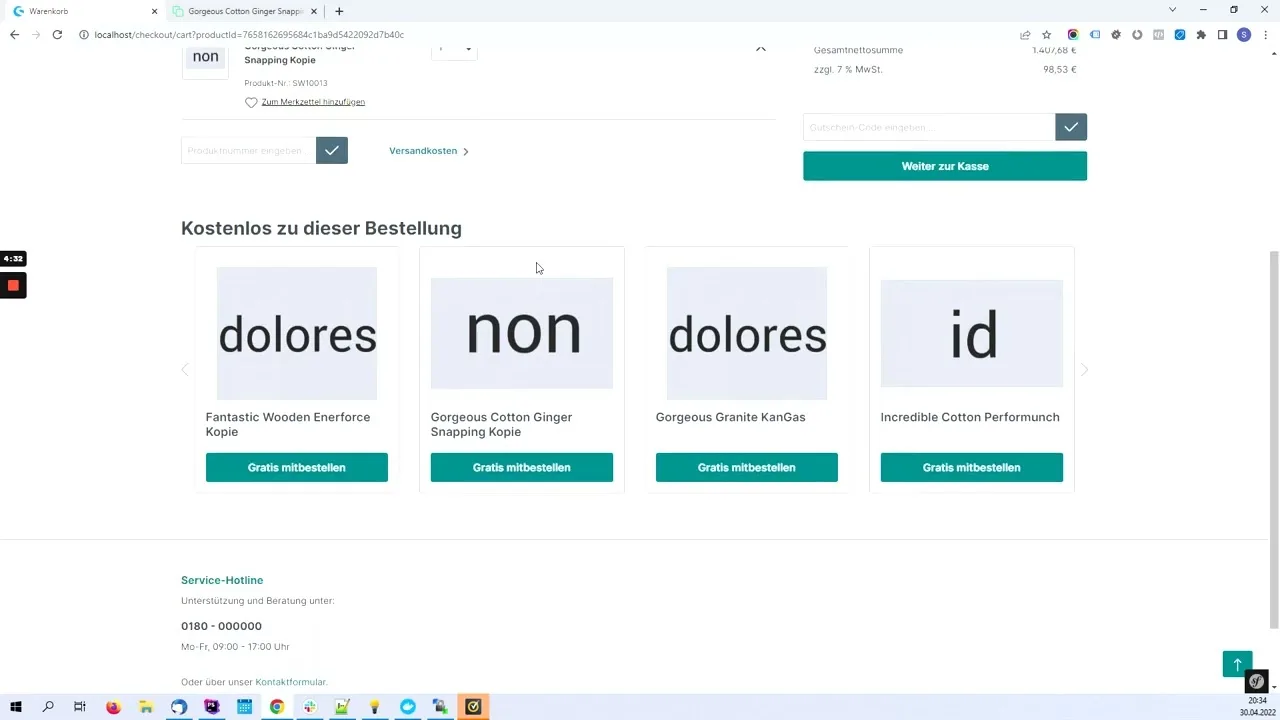Viewport: 1280px width, 720px height.
Task: Click the Incredible Cotton Performunch title
Action: pyautogui.click(x=970, y=417)
